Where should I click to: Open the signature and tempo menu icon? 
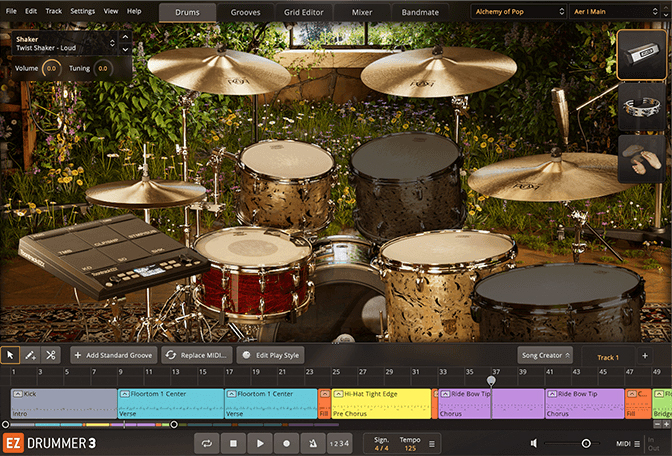[432, 444]
